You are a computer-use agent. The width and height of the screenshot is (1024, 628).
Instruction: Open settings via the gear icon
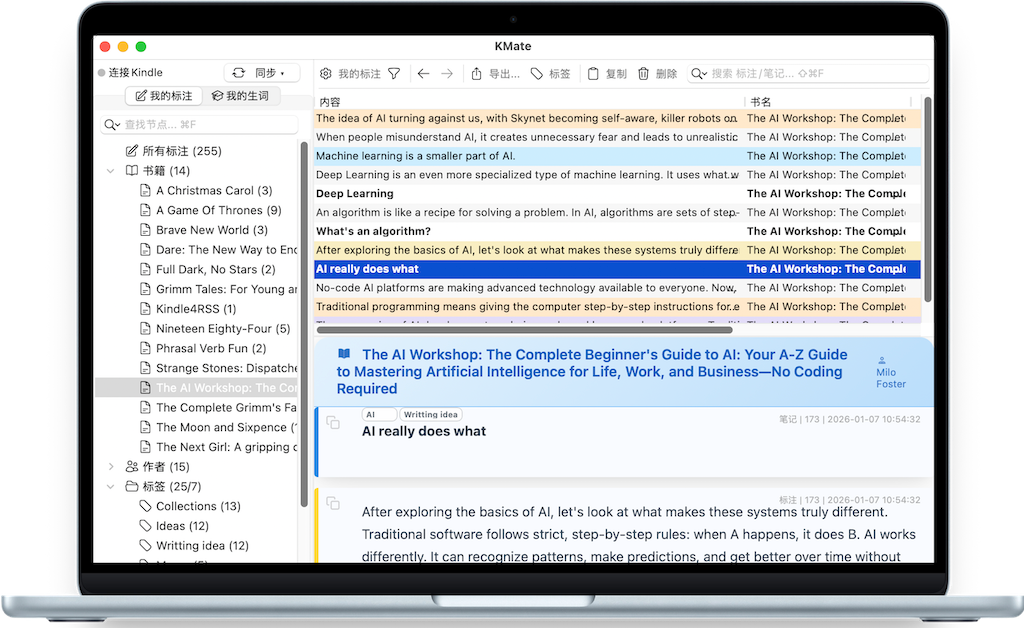(325, 74)
